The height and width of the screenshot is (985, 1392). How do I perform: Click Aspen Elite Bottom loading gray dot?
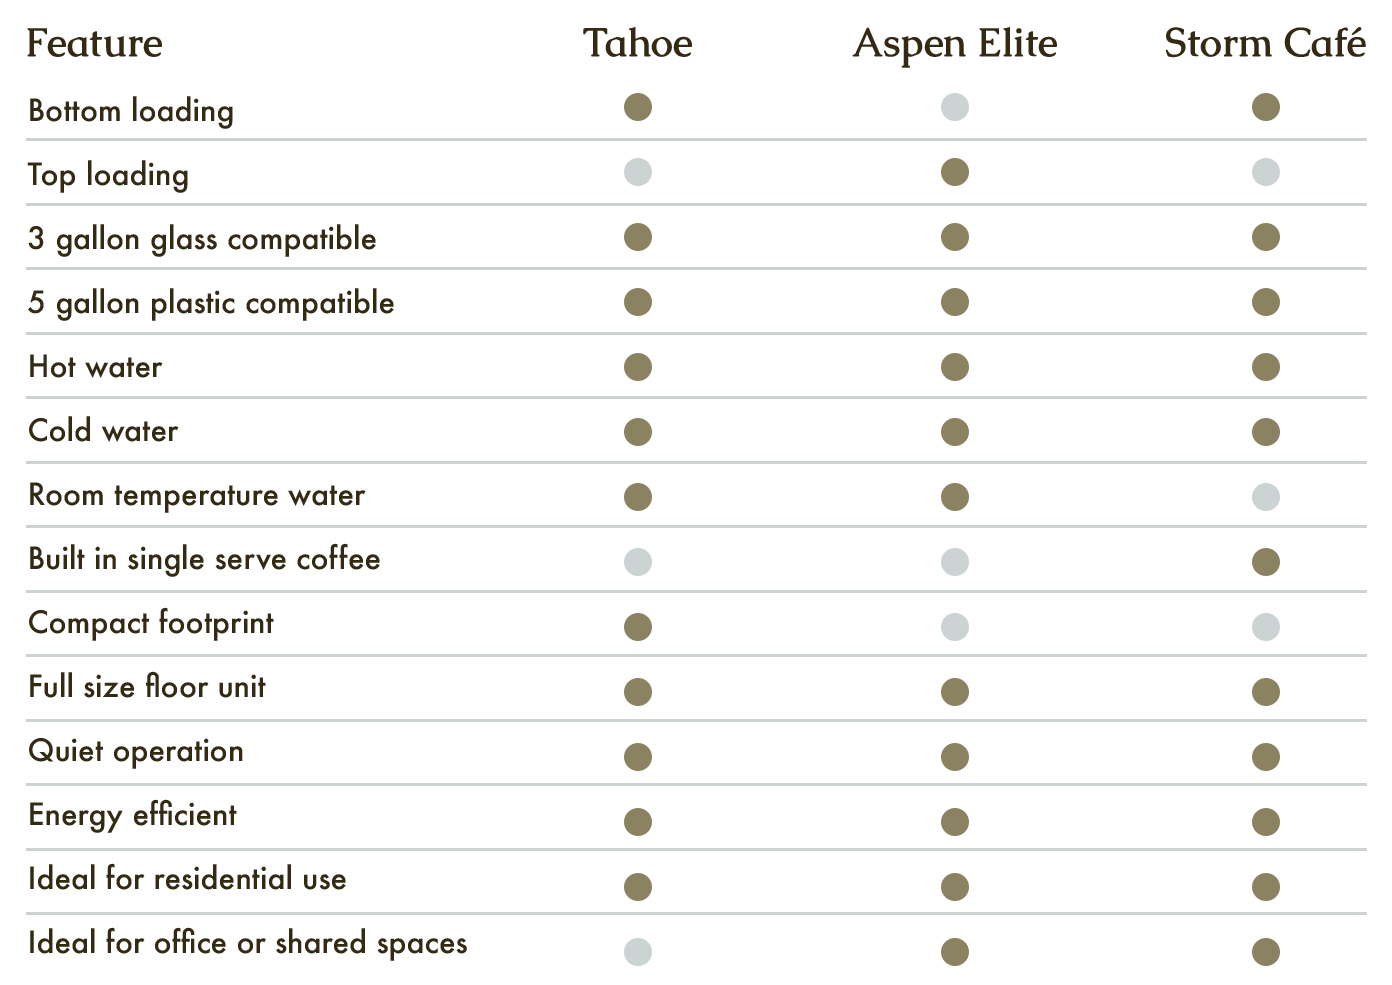(955, 107)
